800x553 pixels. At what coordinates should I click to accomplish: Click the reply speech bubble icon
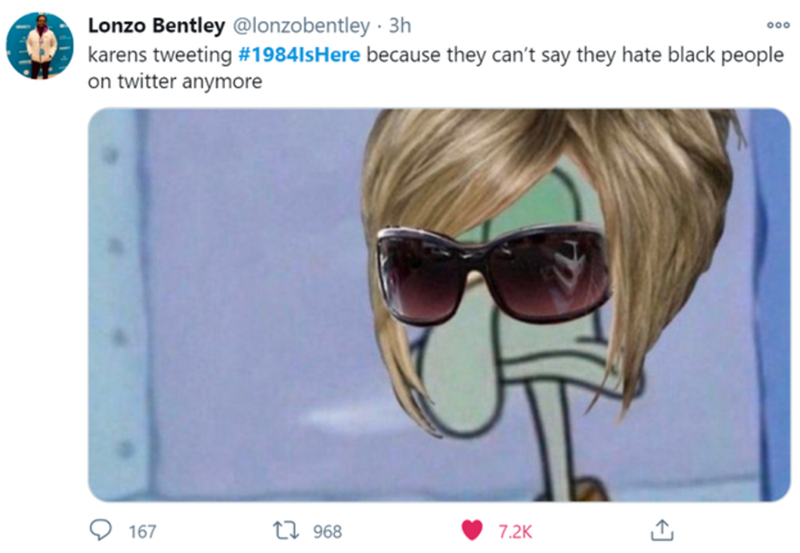[x=104, y=530]
